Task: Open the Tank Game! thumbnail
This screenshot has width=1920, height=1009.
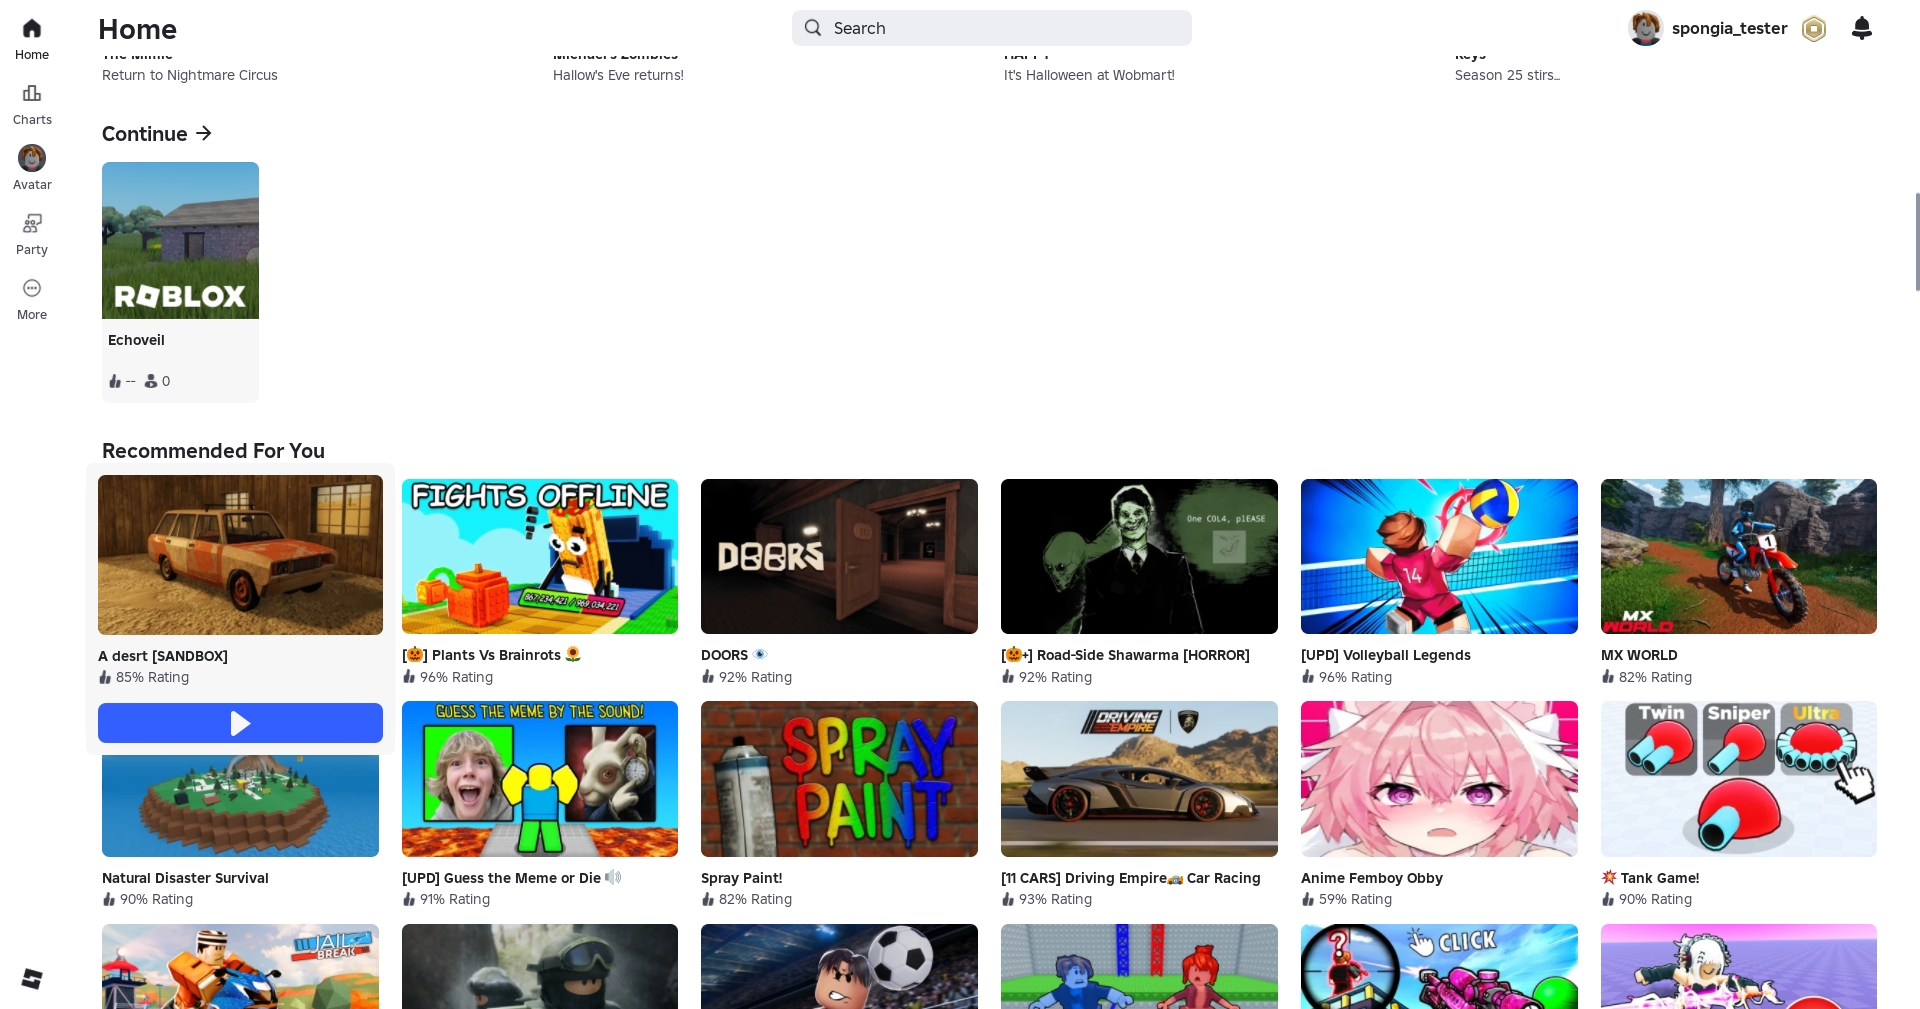Action: point(1738,779)
